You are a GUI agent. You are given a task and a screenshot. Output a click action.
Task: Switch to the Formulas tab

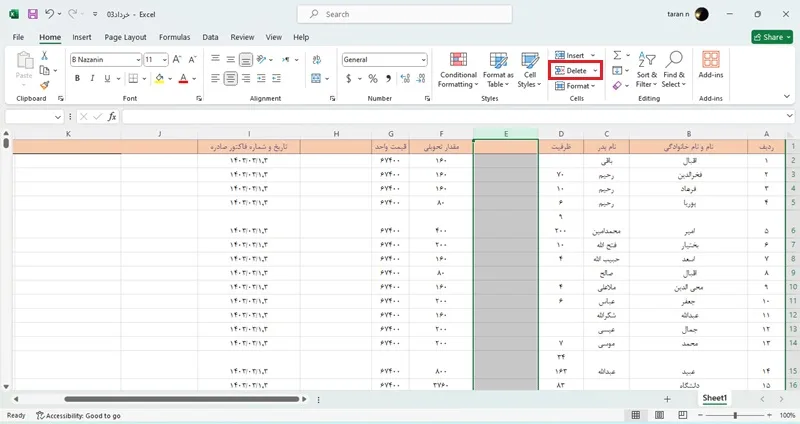point(174,37)
